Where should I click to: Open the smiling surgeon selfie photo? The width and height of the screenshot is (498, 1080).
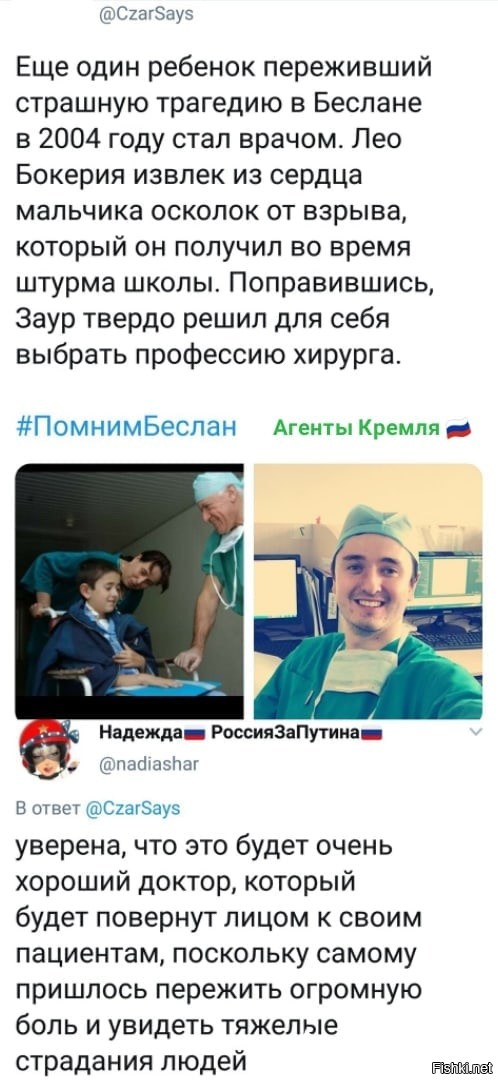368,591
